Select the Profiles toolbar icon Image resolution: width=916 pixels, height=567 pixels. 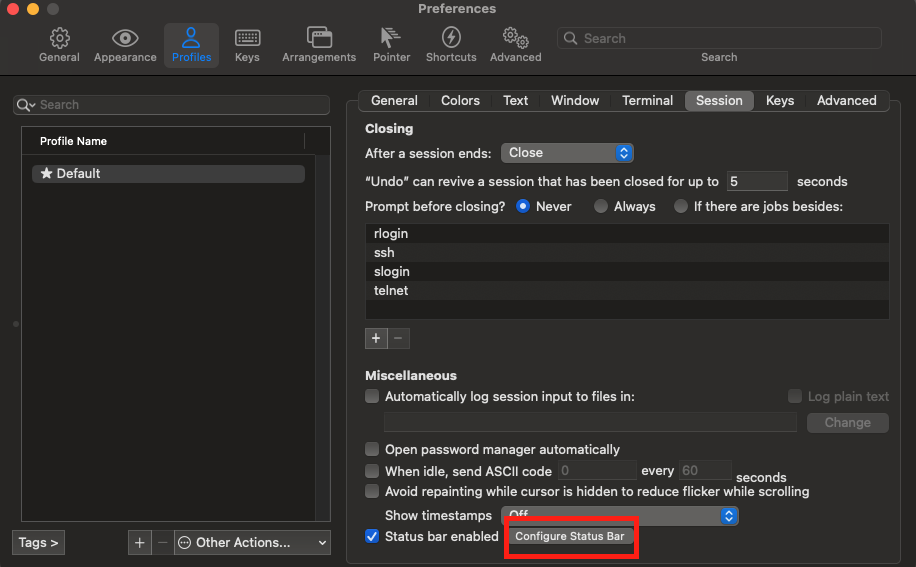[191, 45]
